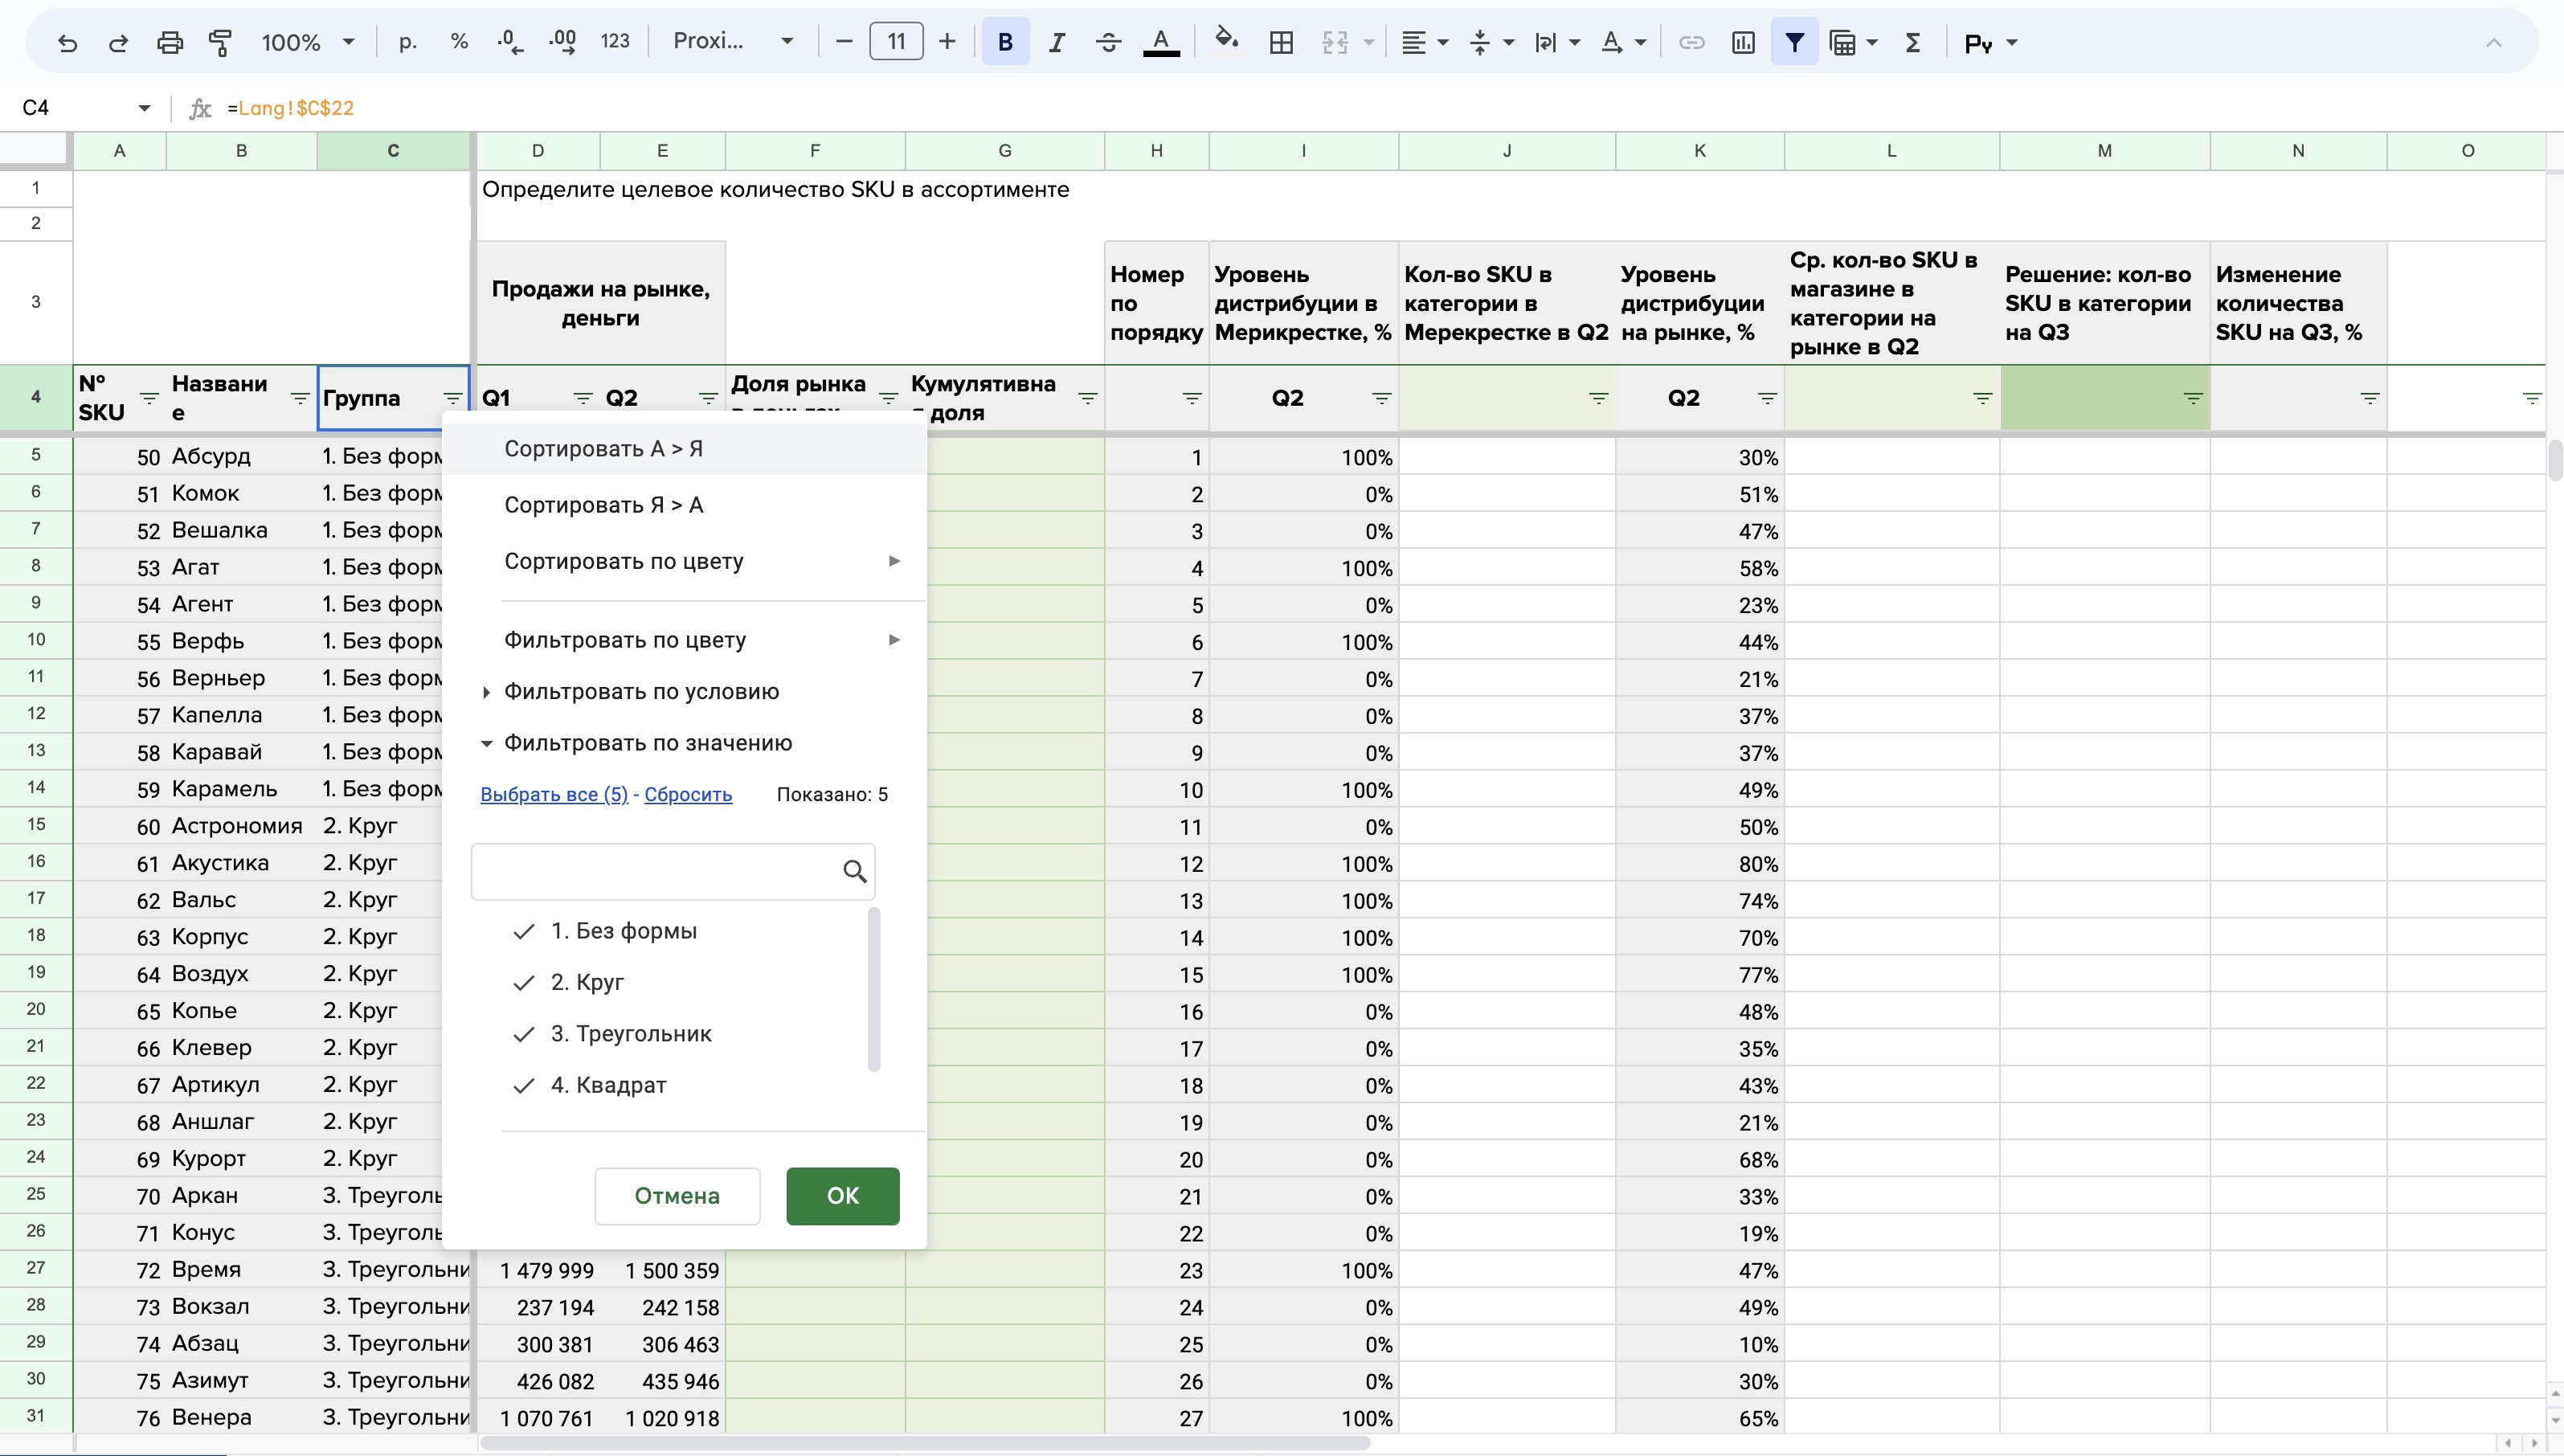
Task: Expand 'Фильтровать по условию' section
Action: click(x=640, y=692)
